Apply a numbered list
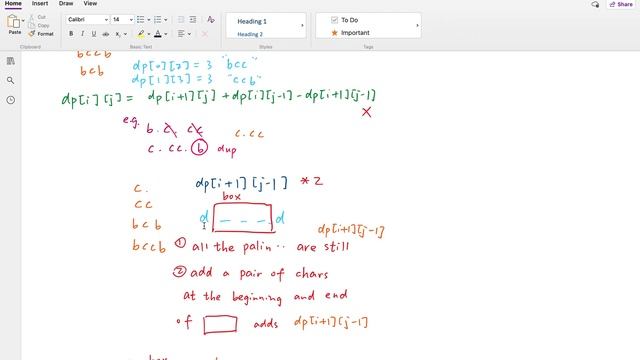The height and width of the screenshot is (360, 640). tap(158, 20)
